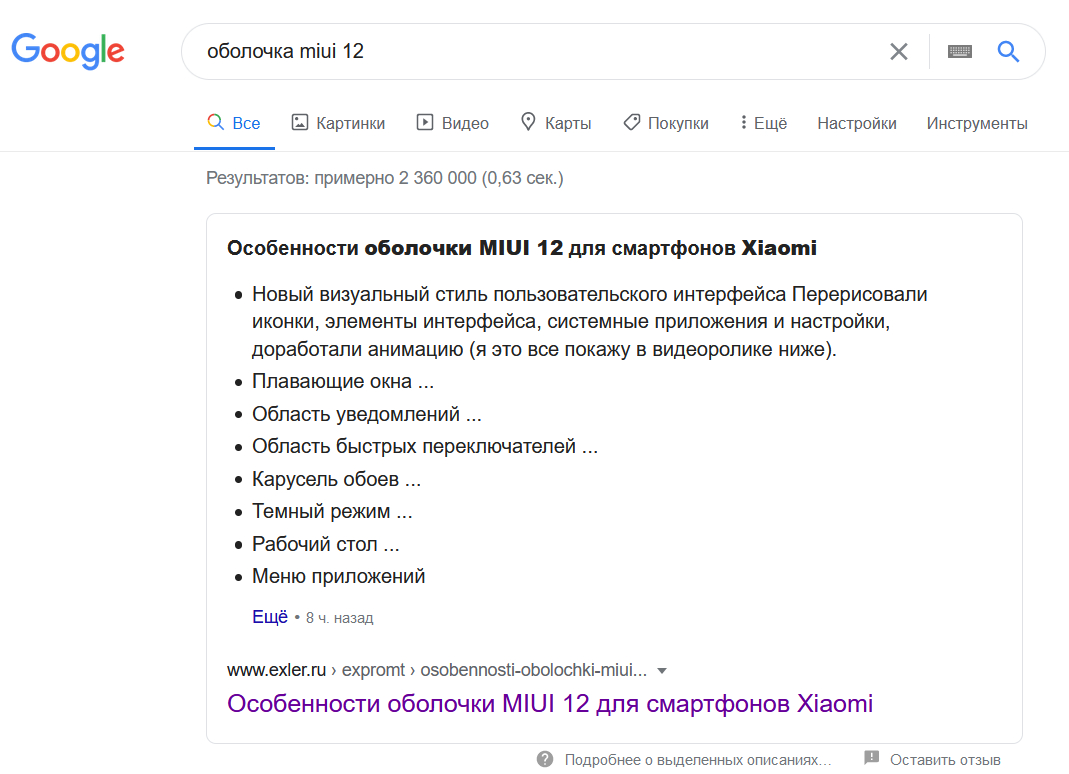
Task: Click the Ещё link in the snippet
Action: pyautogui.click(x=269, y=617)
